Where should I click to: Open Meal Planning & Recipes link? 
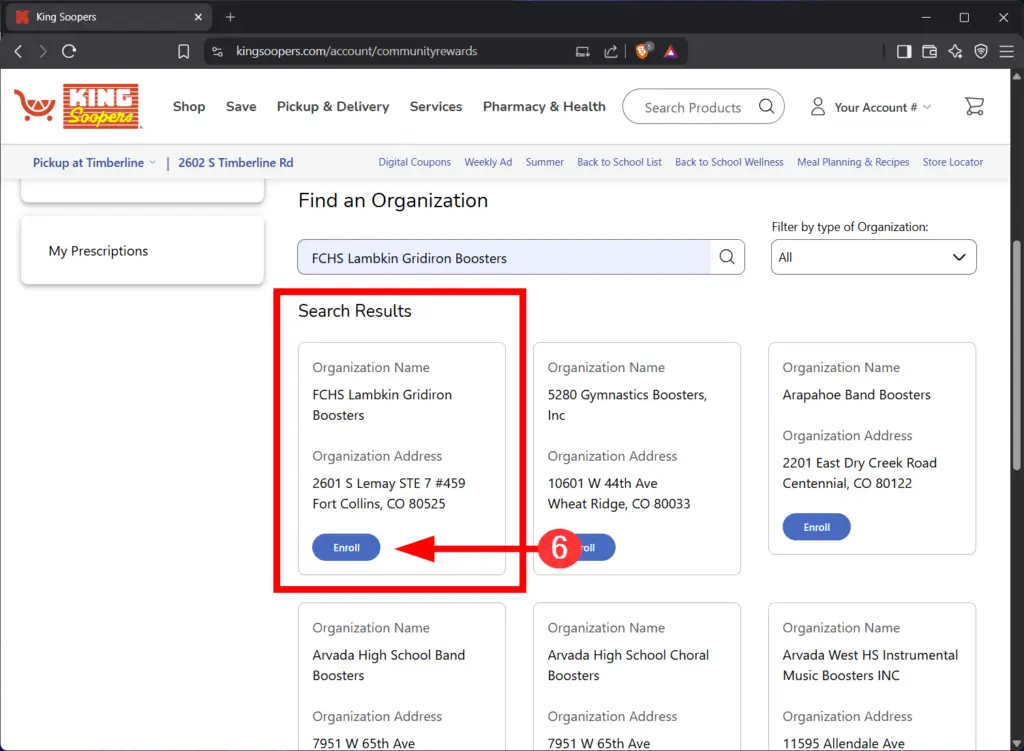tap(853, 162)
